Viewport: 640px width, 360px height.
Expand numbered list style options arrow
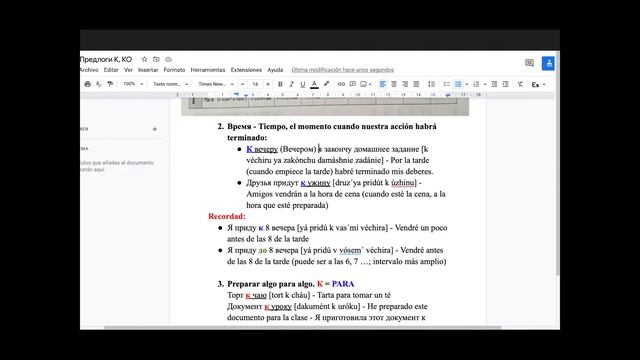485,84
